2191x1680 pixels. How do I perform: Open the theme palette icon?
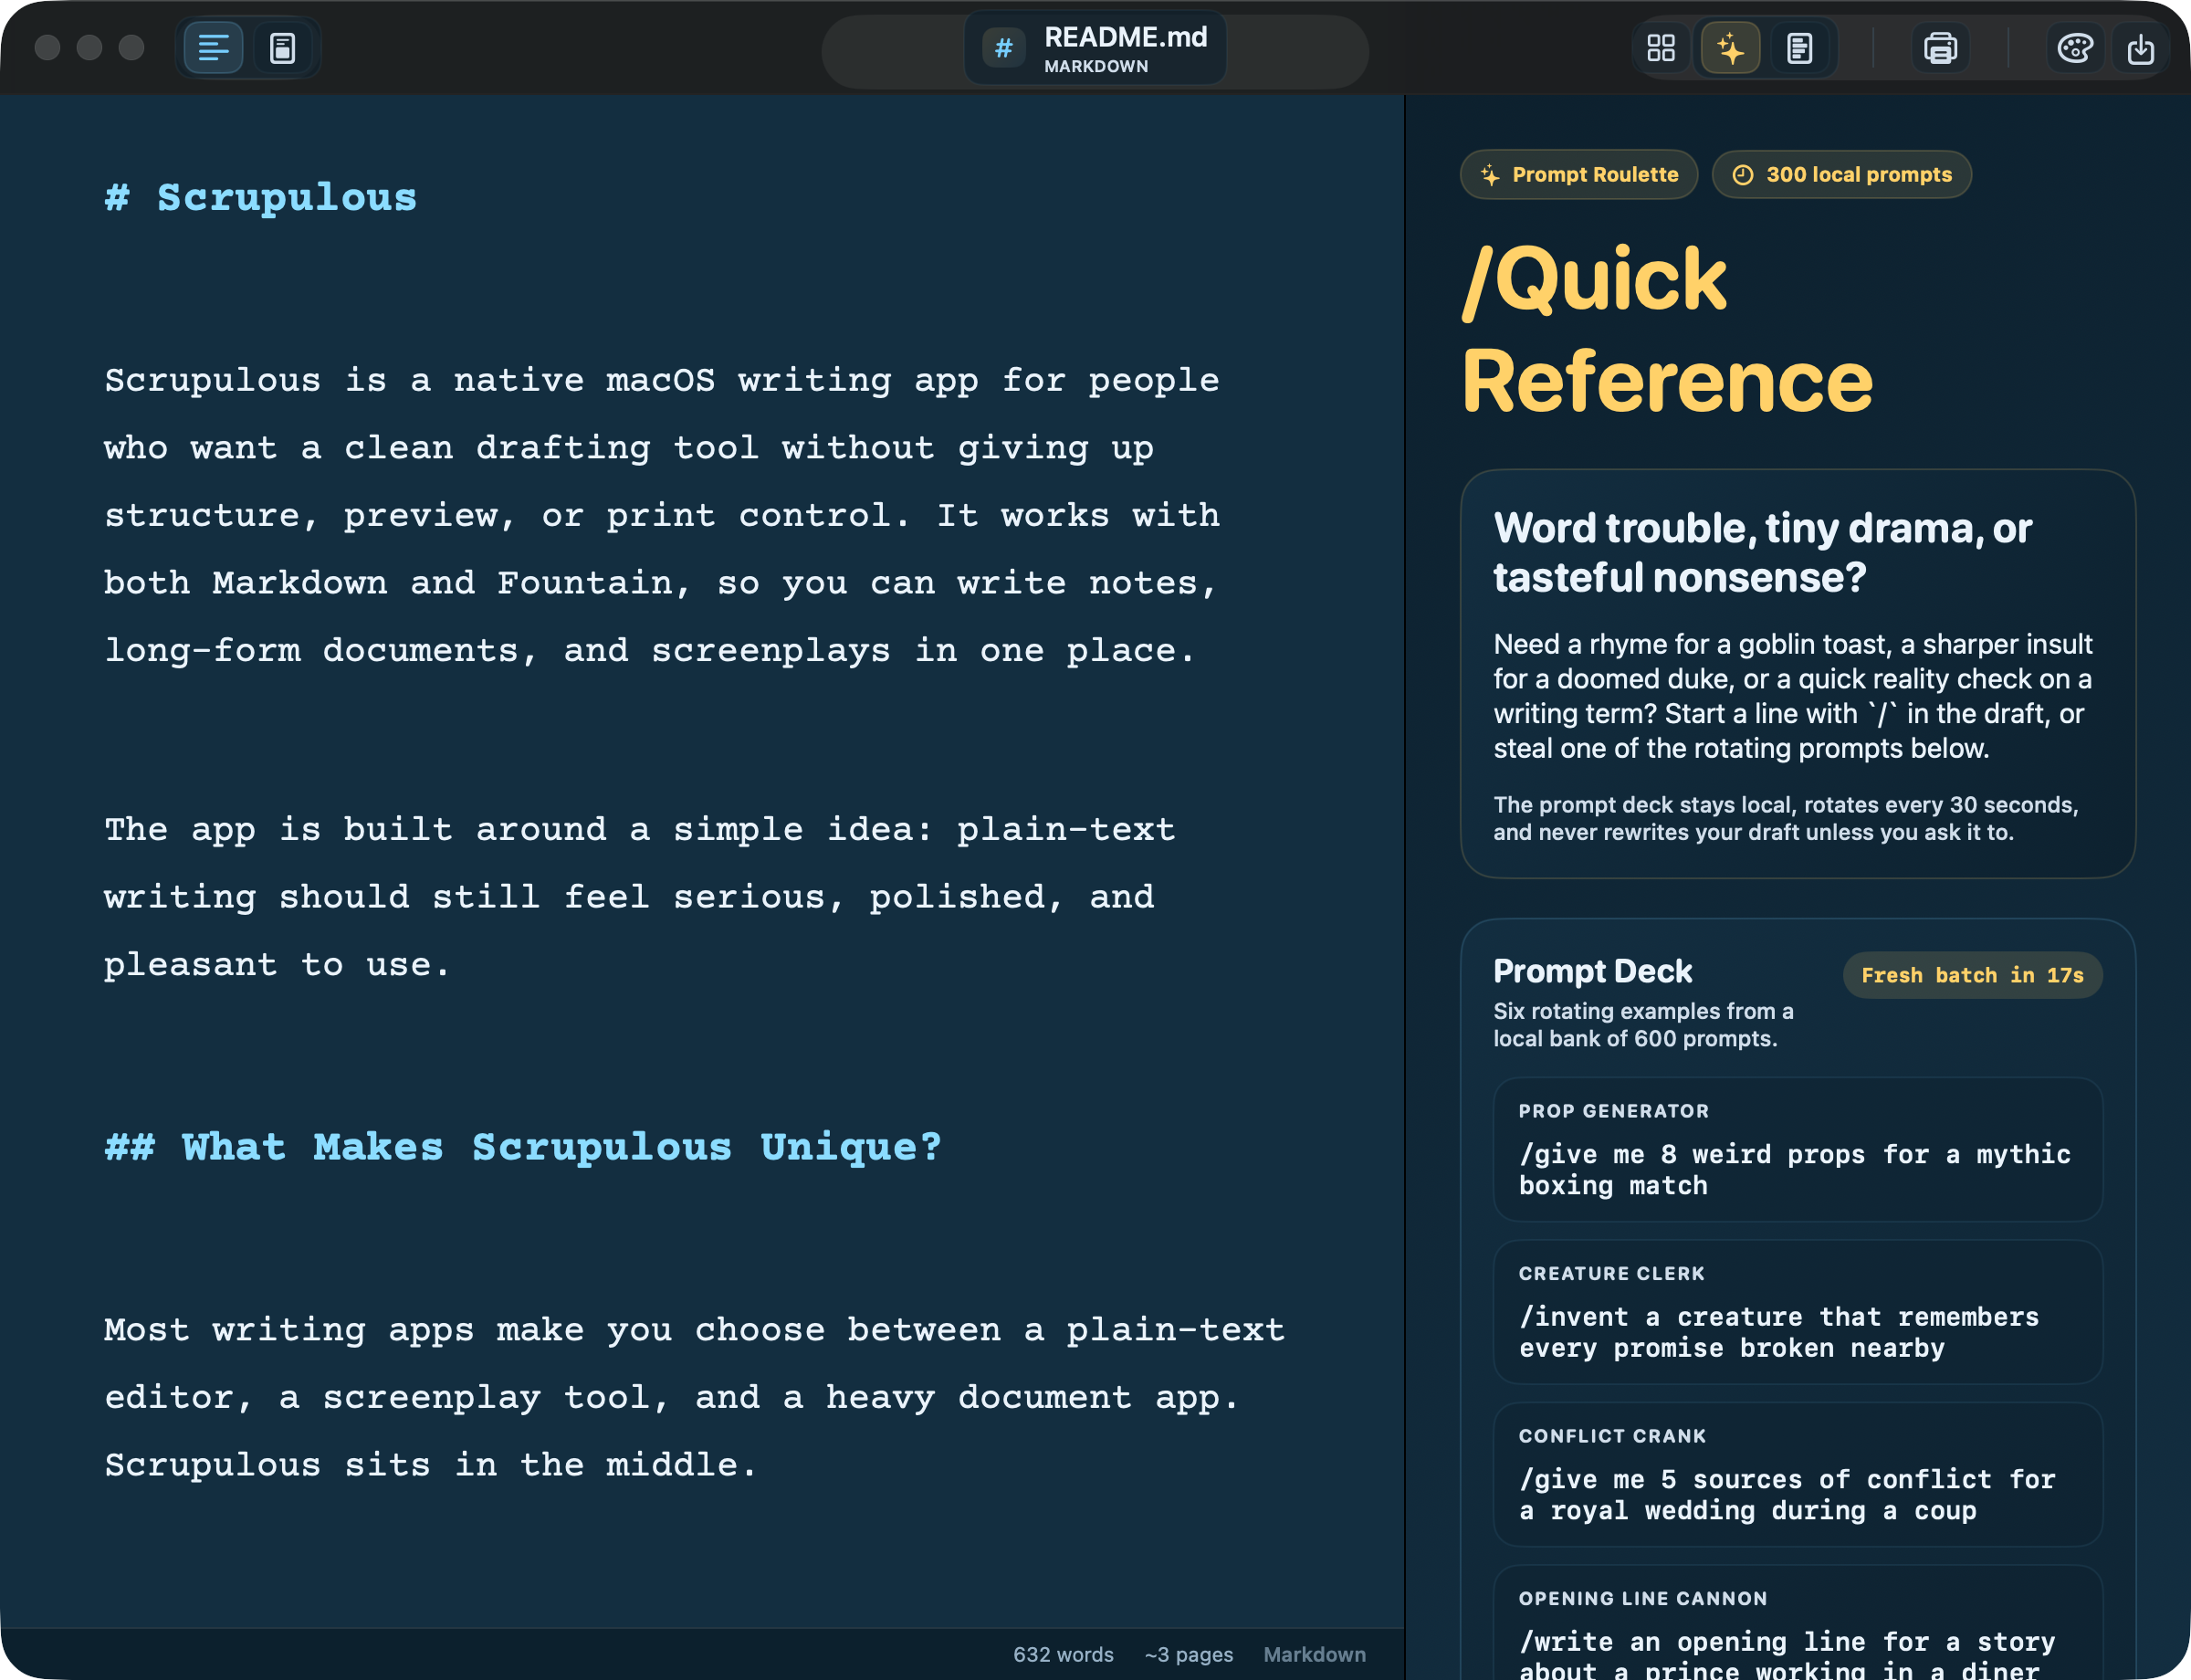2075,48
